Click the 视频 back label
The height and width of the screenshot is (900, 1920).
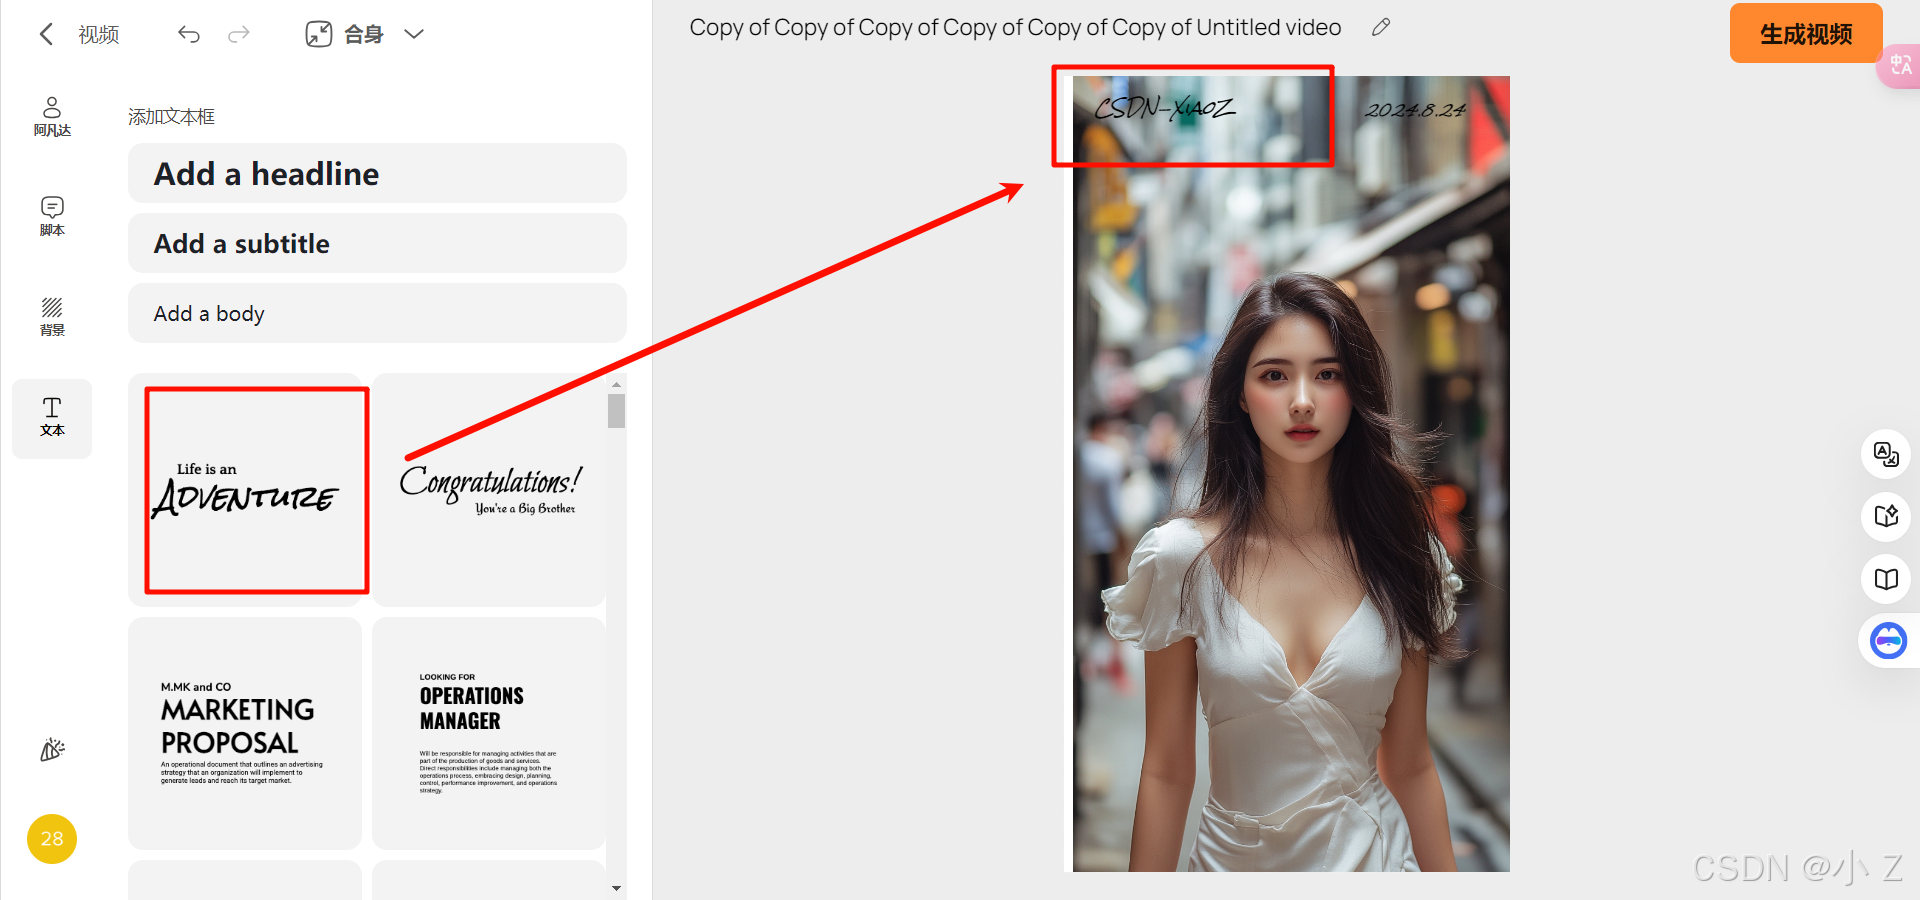(99, 34)
